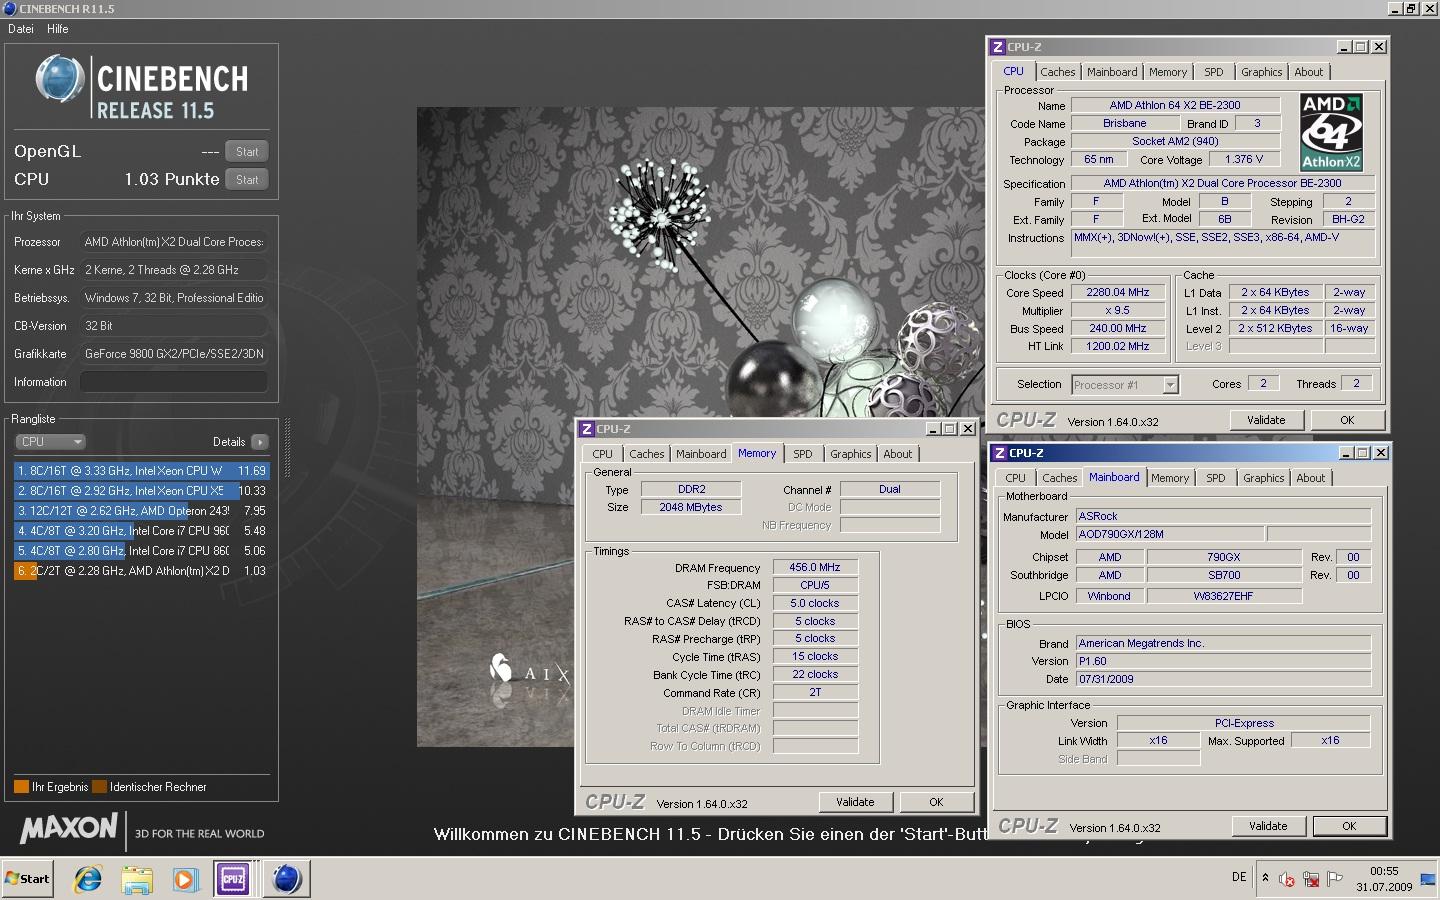Click the Z icon of CPU-Z Mainboard window title bar
The height and width of the screenshot is (900, 1440).
pyautogui.click(x=999, y=453)
